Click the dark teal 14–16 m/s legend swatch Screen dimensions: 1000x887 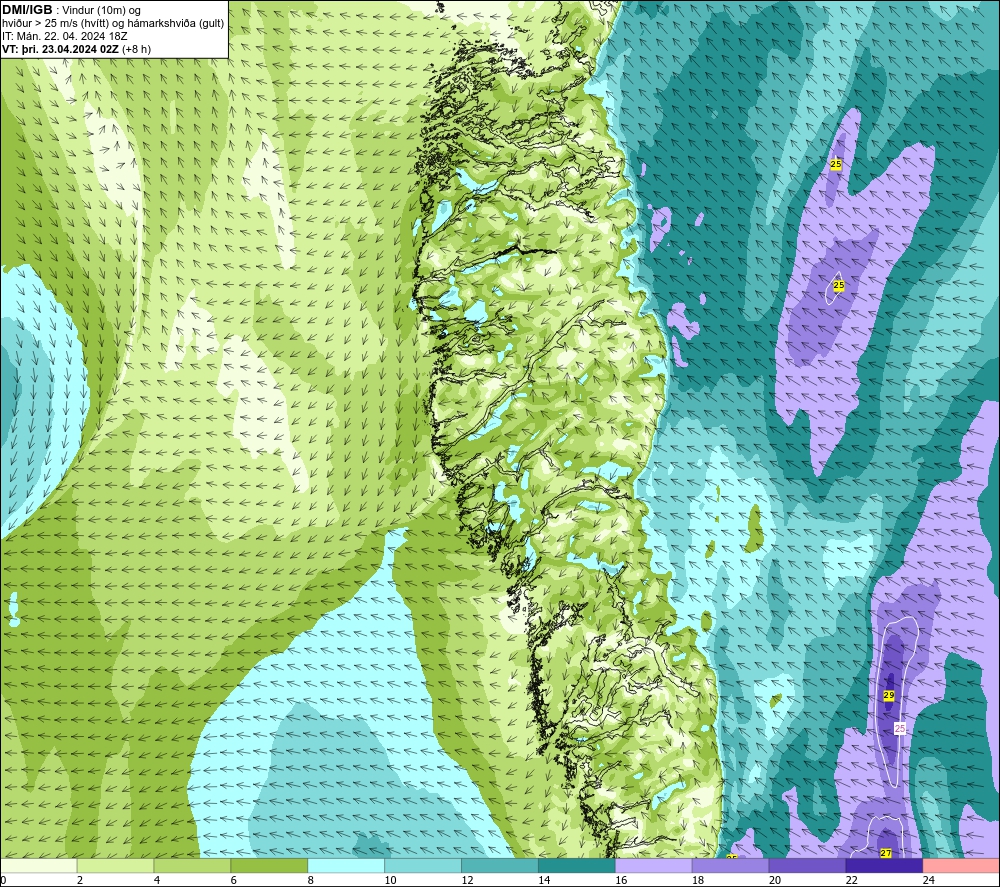tap(577, 865)
